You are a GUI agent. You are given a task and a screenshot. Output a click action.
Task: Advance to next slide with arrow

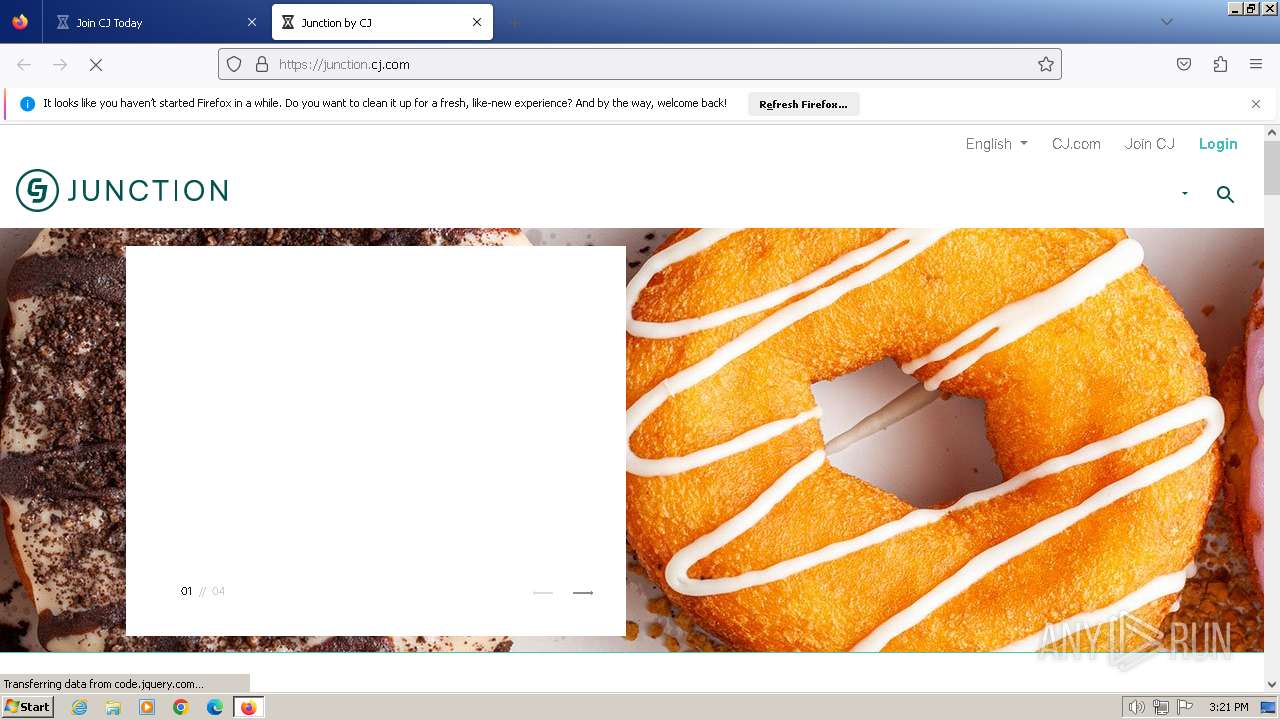point(583,593)
